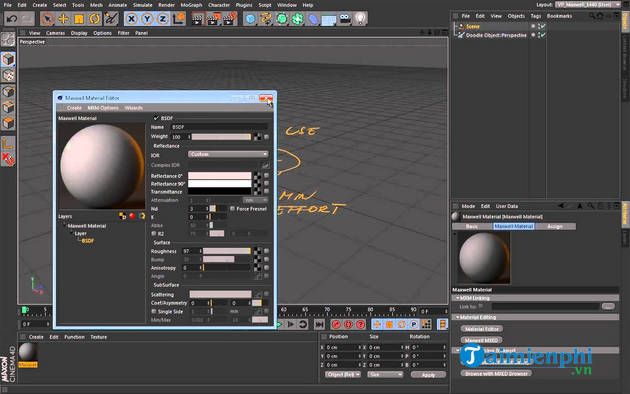Open the green Array modeling icon
The width and height of the screenshot is (630, 394).
(297, 19)
